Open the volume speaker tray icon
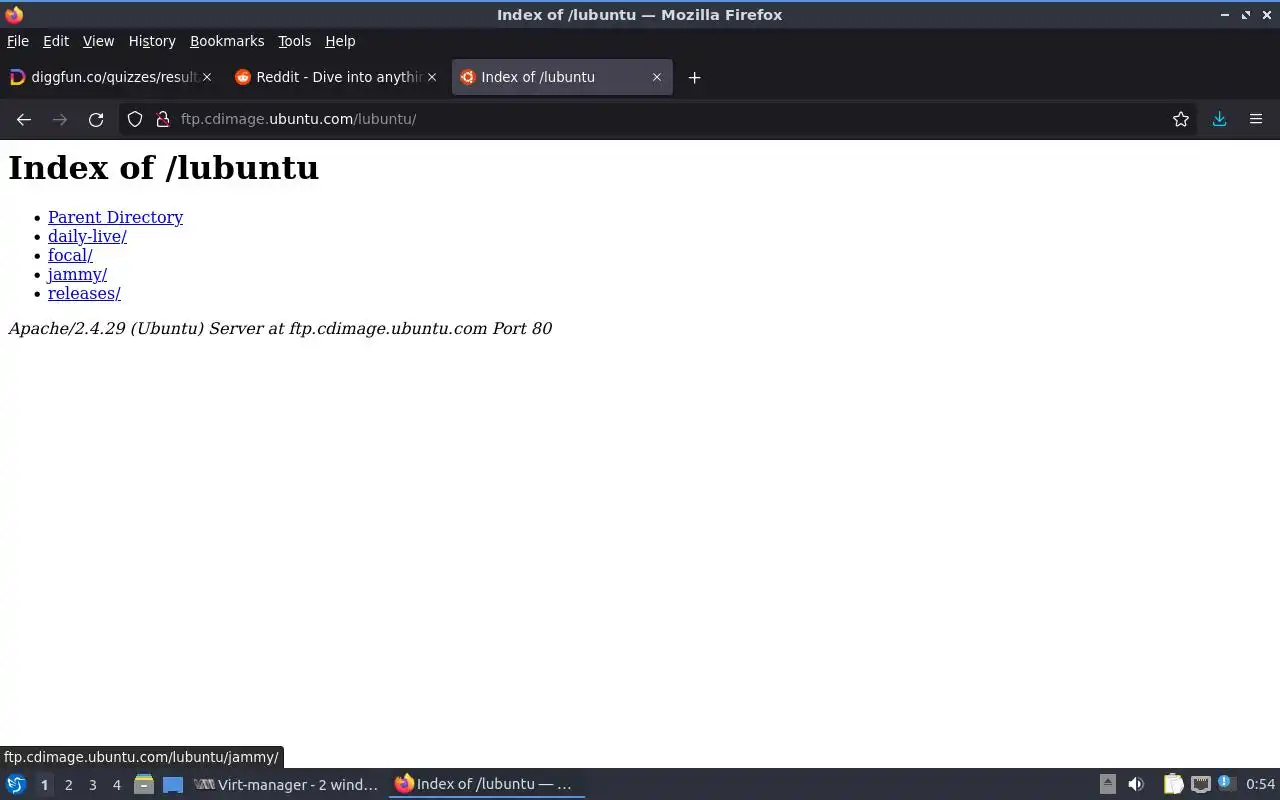The width and height of the screenshot is (1280, 800). point(1136,784)
